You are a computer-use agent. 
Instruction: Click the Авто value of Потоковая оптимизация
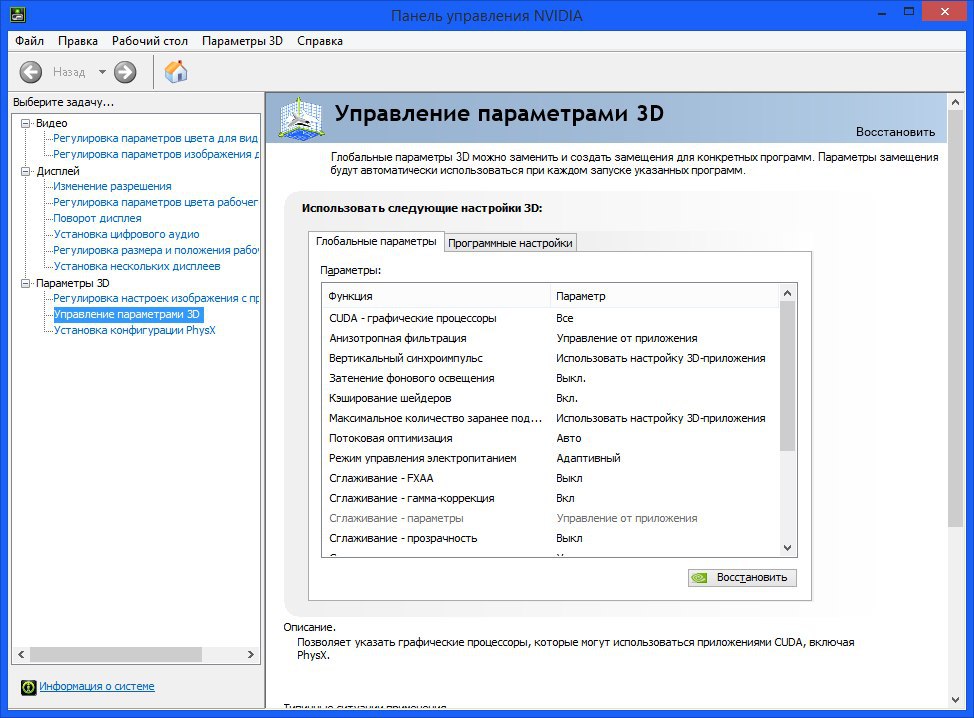coord(568,438)
